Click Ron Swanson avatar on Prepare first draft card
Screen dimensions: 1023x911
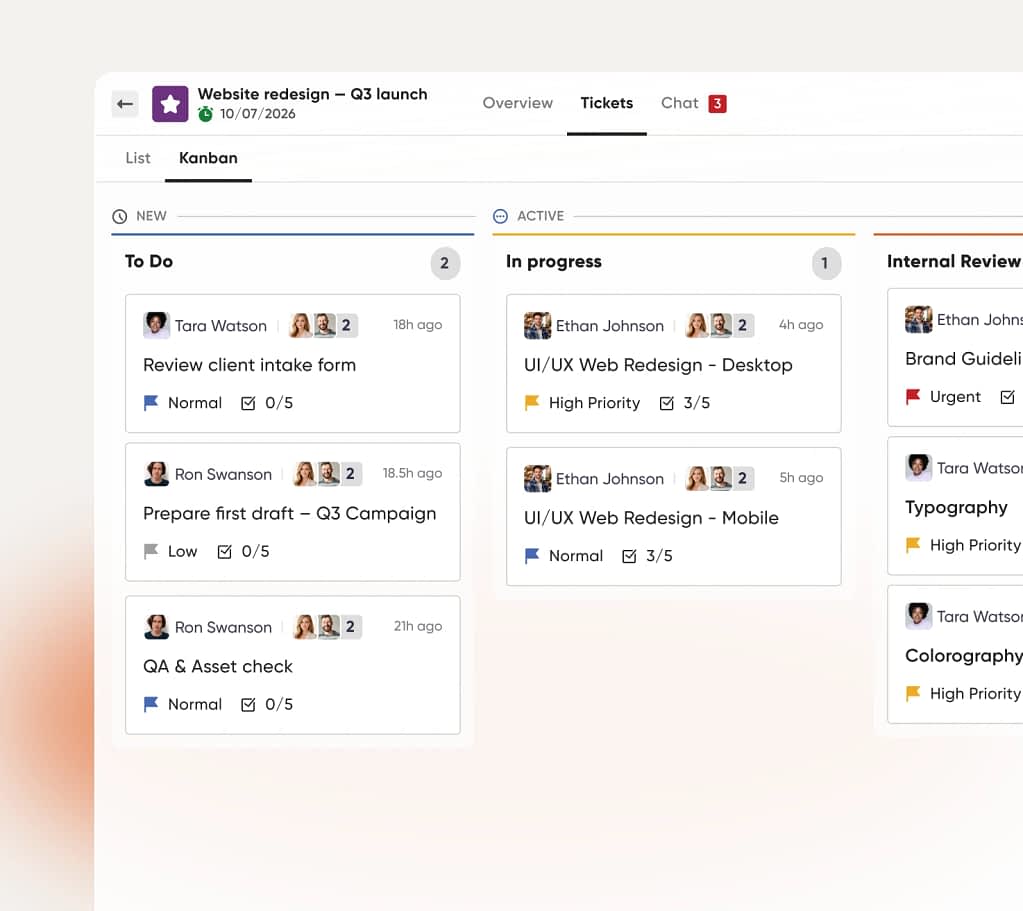tap(157, 474)
